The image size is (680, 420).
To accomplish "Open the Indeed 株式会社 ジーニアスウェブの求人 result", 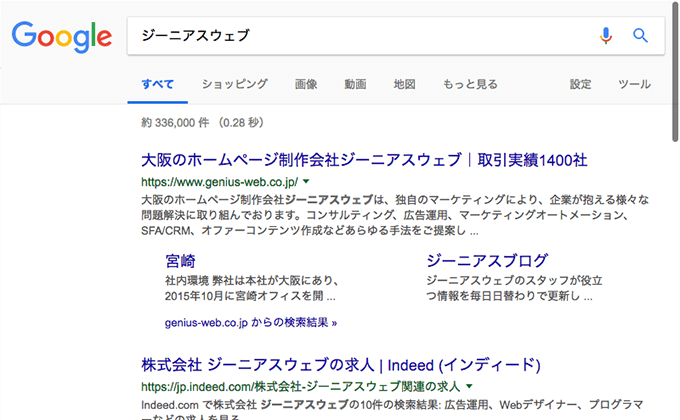I will 341,365.
